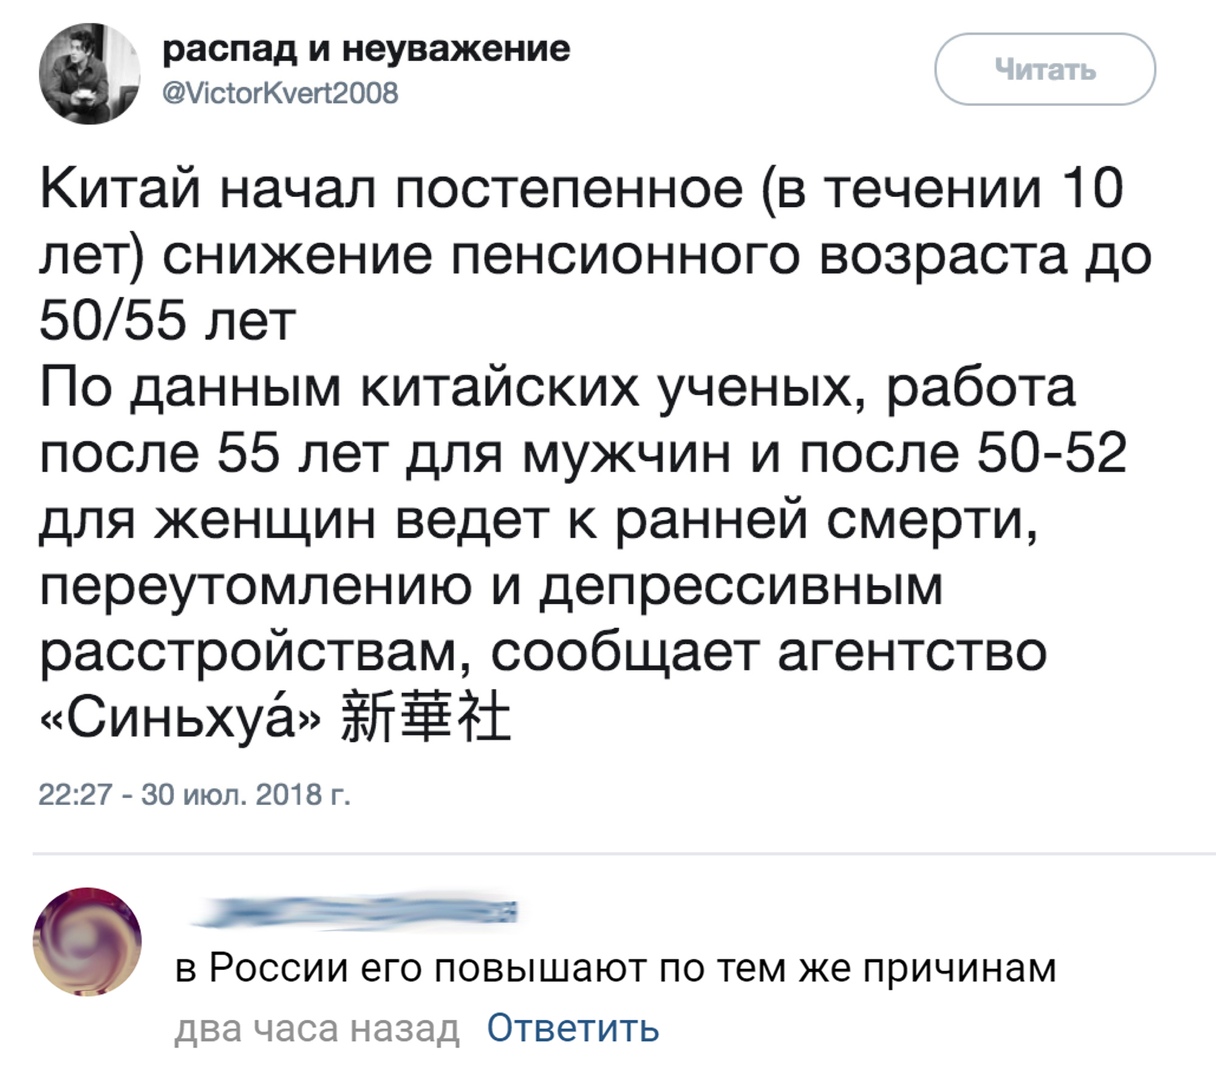The width and height of the screenshot is (1216, 1080).
Task: Click the blurred commenter username
Action: pos(350,913)
